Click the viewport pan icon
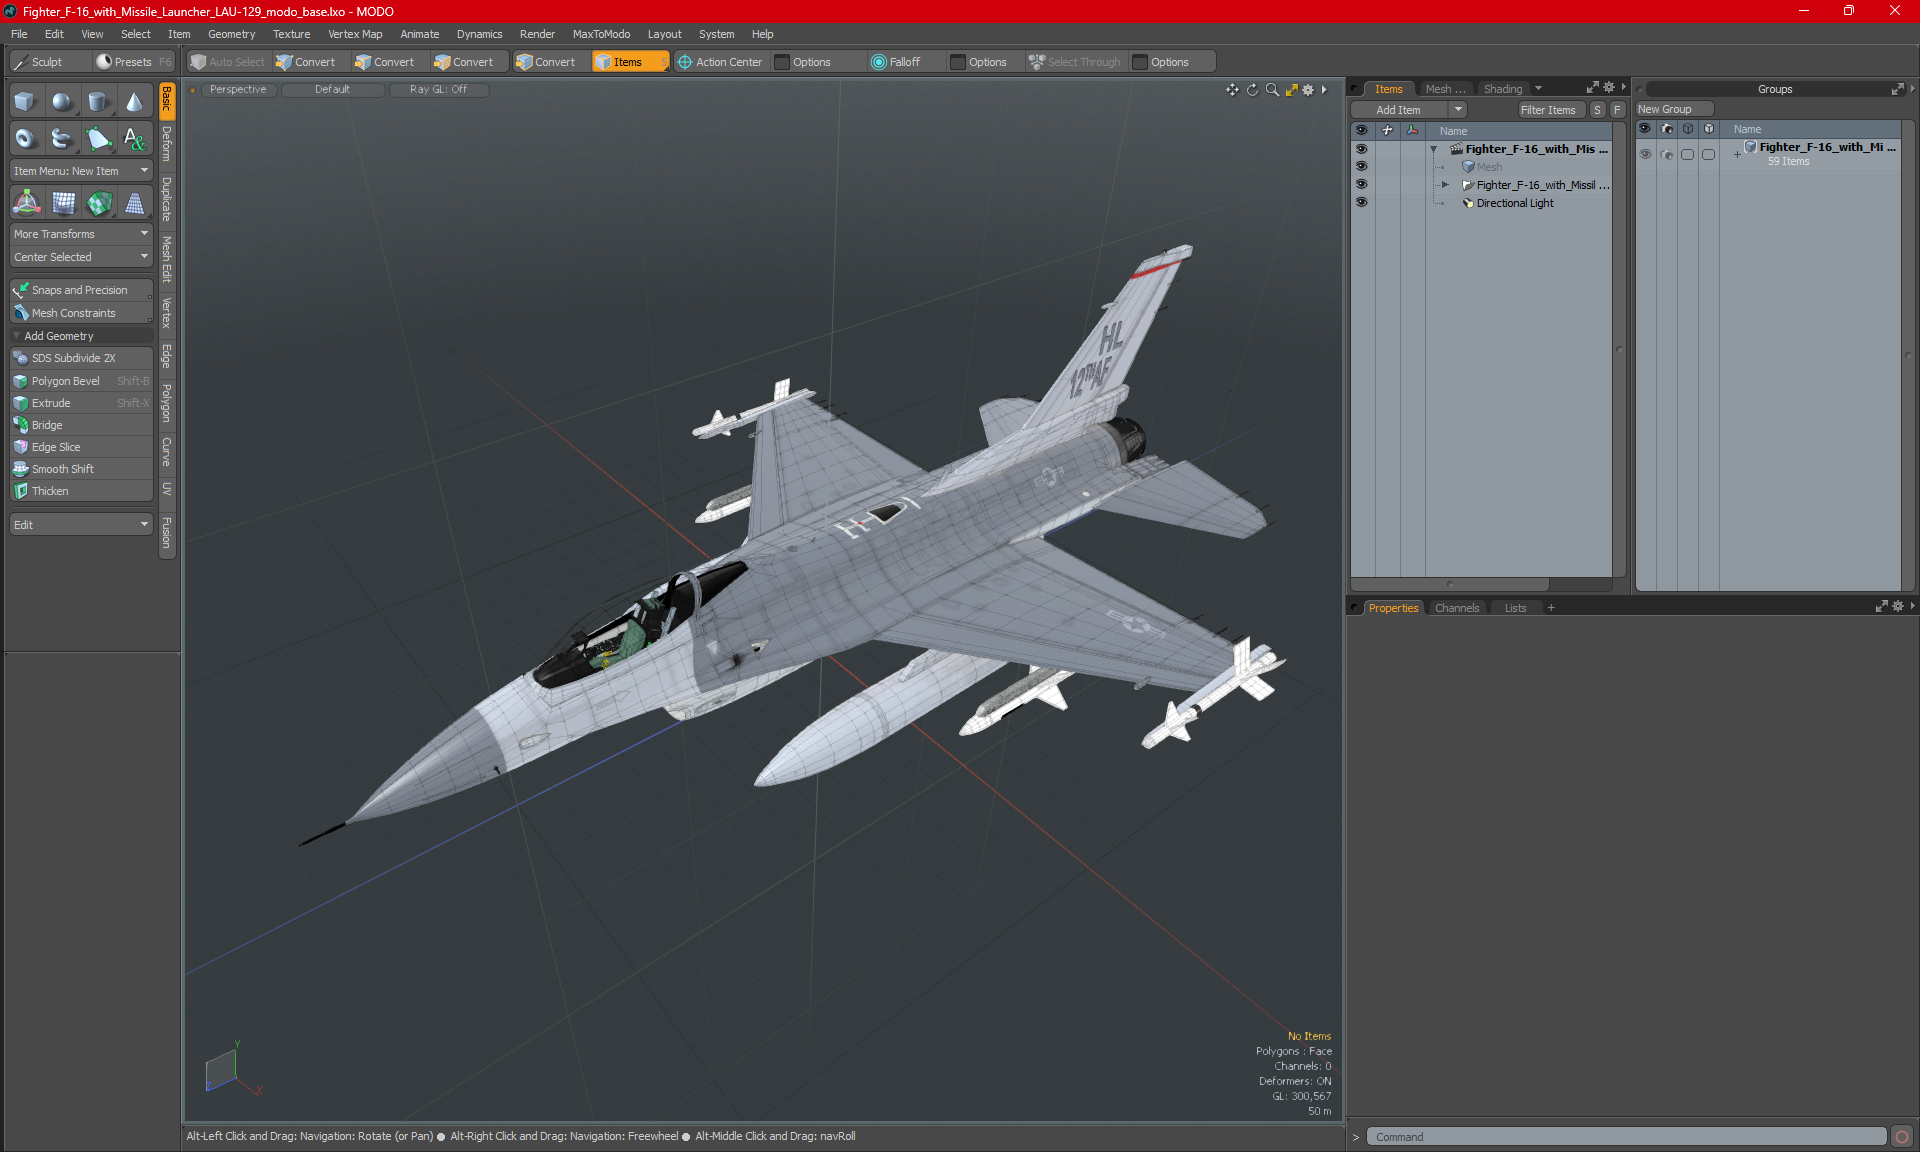 point(1232,90)
